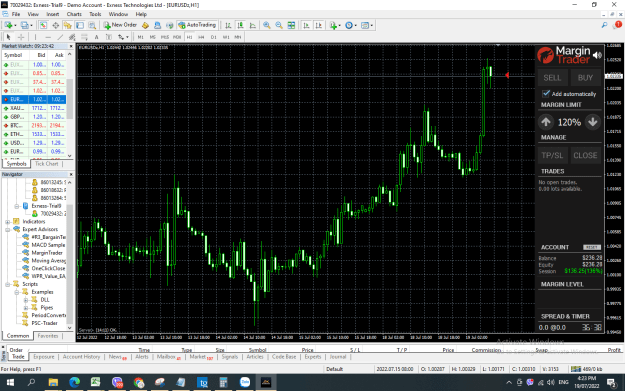Open the Charts menu
This screenshot has height=391, width=625.
point(74,14)
